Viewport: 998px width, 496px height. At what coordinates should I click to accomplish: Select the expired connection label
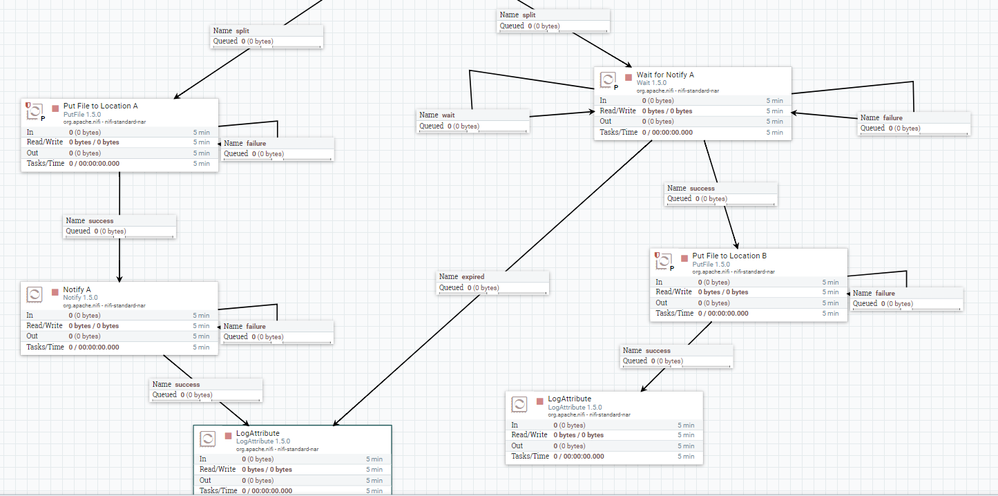tap(493, 282)
